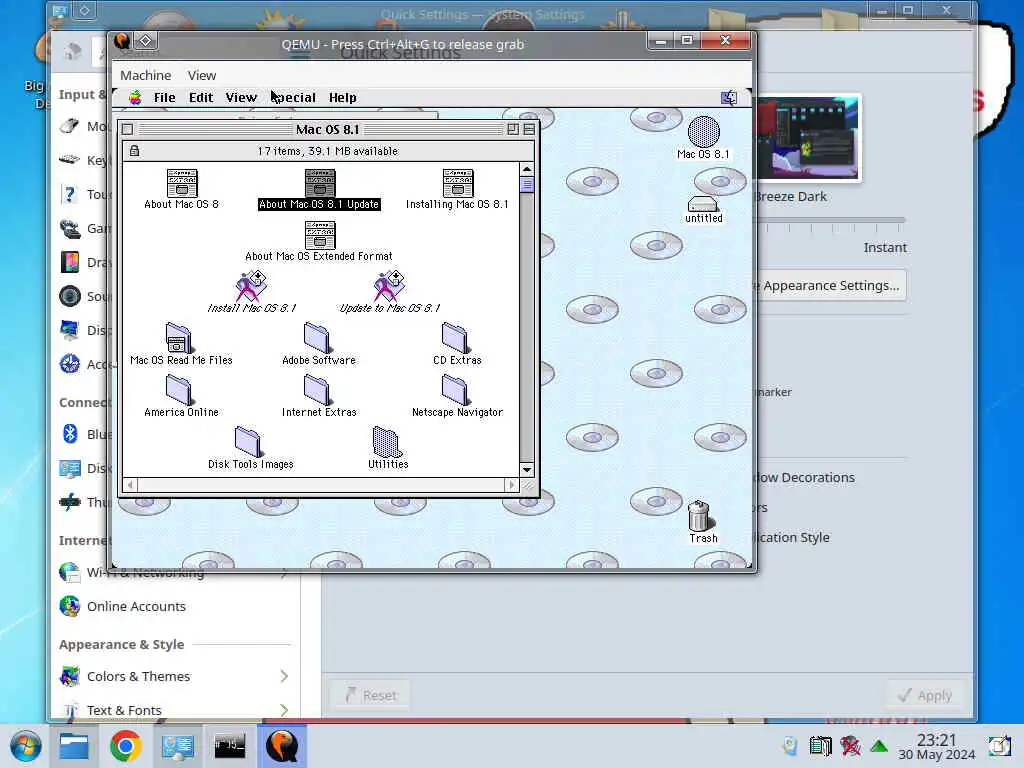Select the untitled hard disk icon
Image resolution: width=1024 pixels, height=768 pixels.
pyautogui.click(x=703, y=204)
